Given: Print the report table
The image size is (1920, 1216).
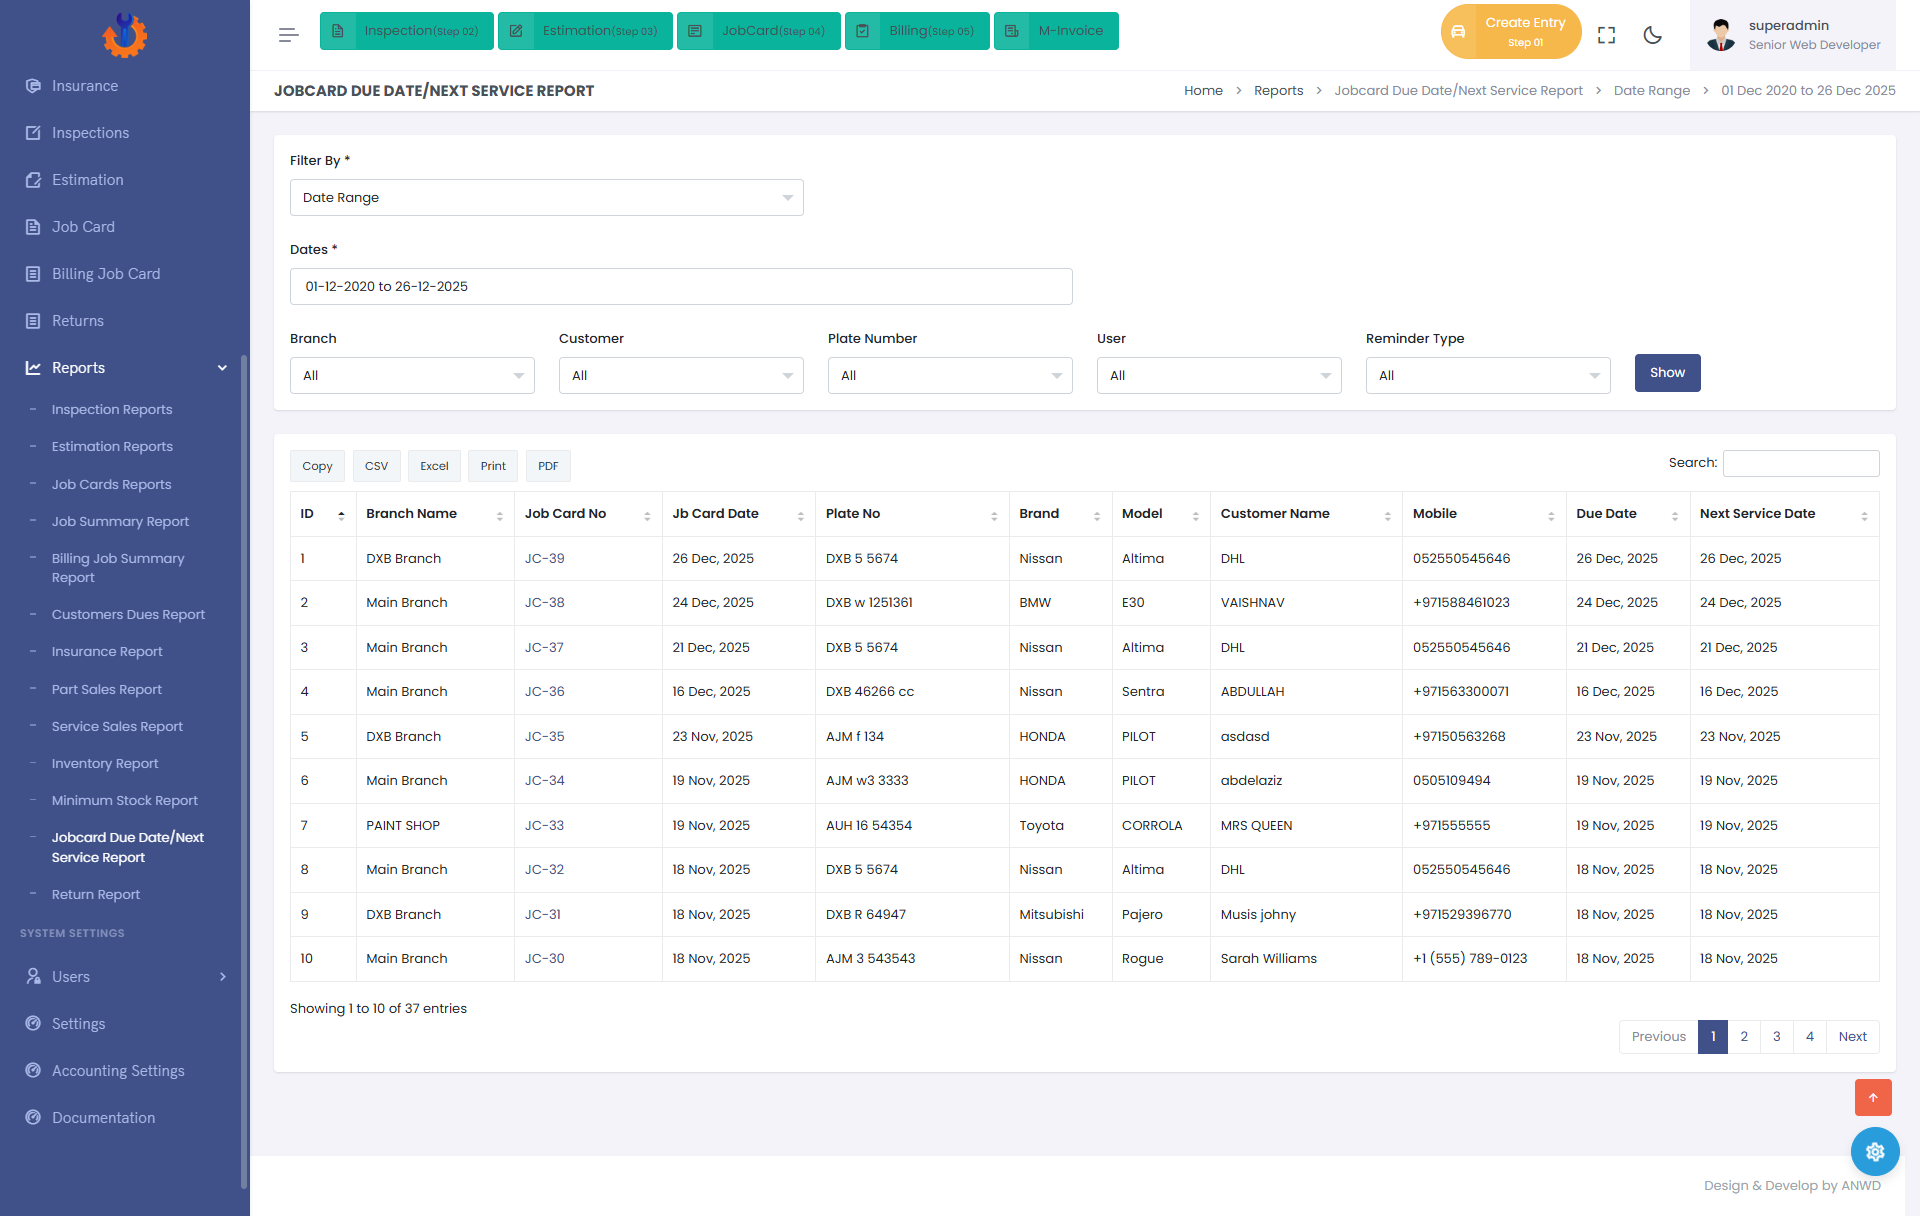Looking at the screenshot, I should (493, 466).
